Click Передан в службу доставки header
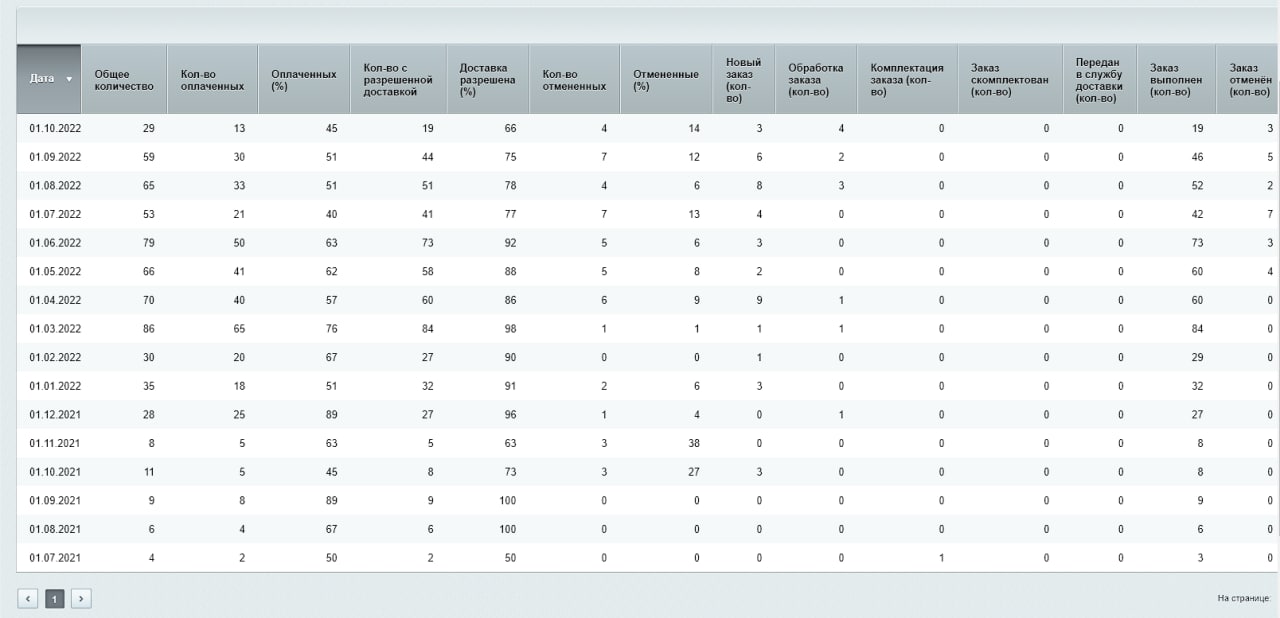 (1099, 80)
